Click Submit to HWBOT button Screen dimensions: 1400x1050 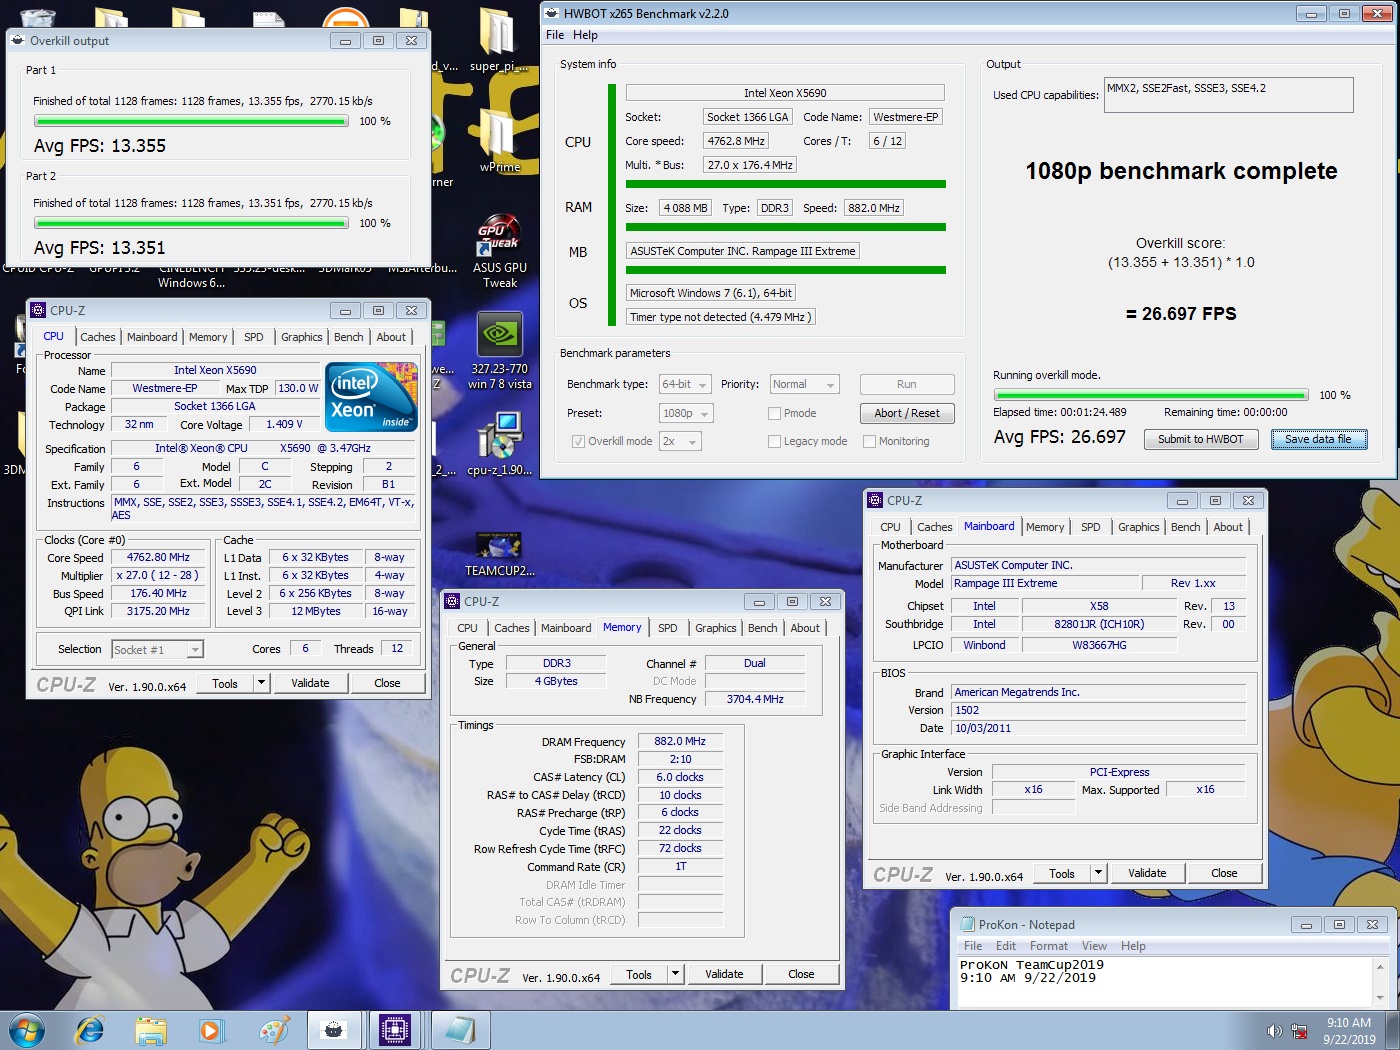click(1201, 439)
